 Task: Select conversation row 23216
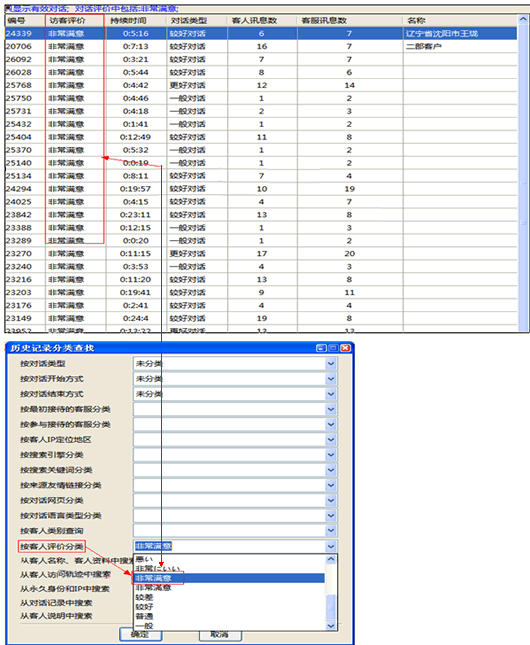pyautogui.click(x=261, y=280)
